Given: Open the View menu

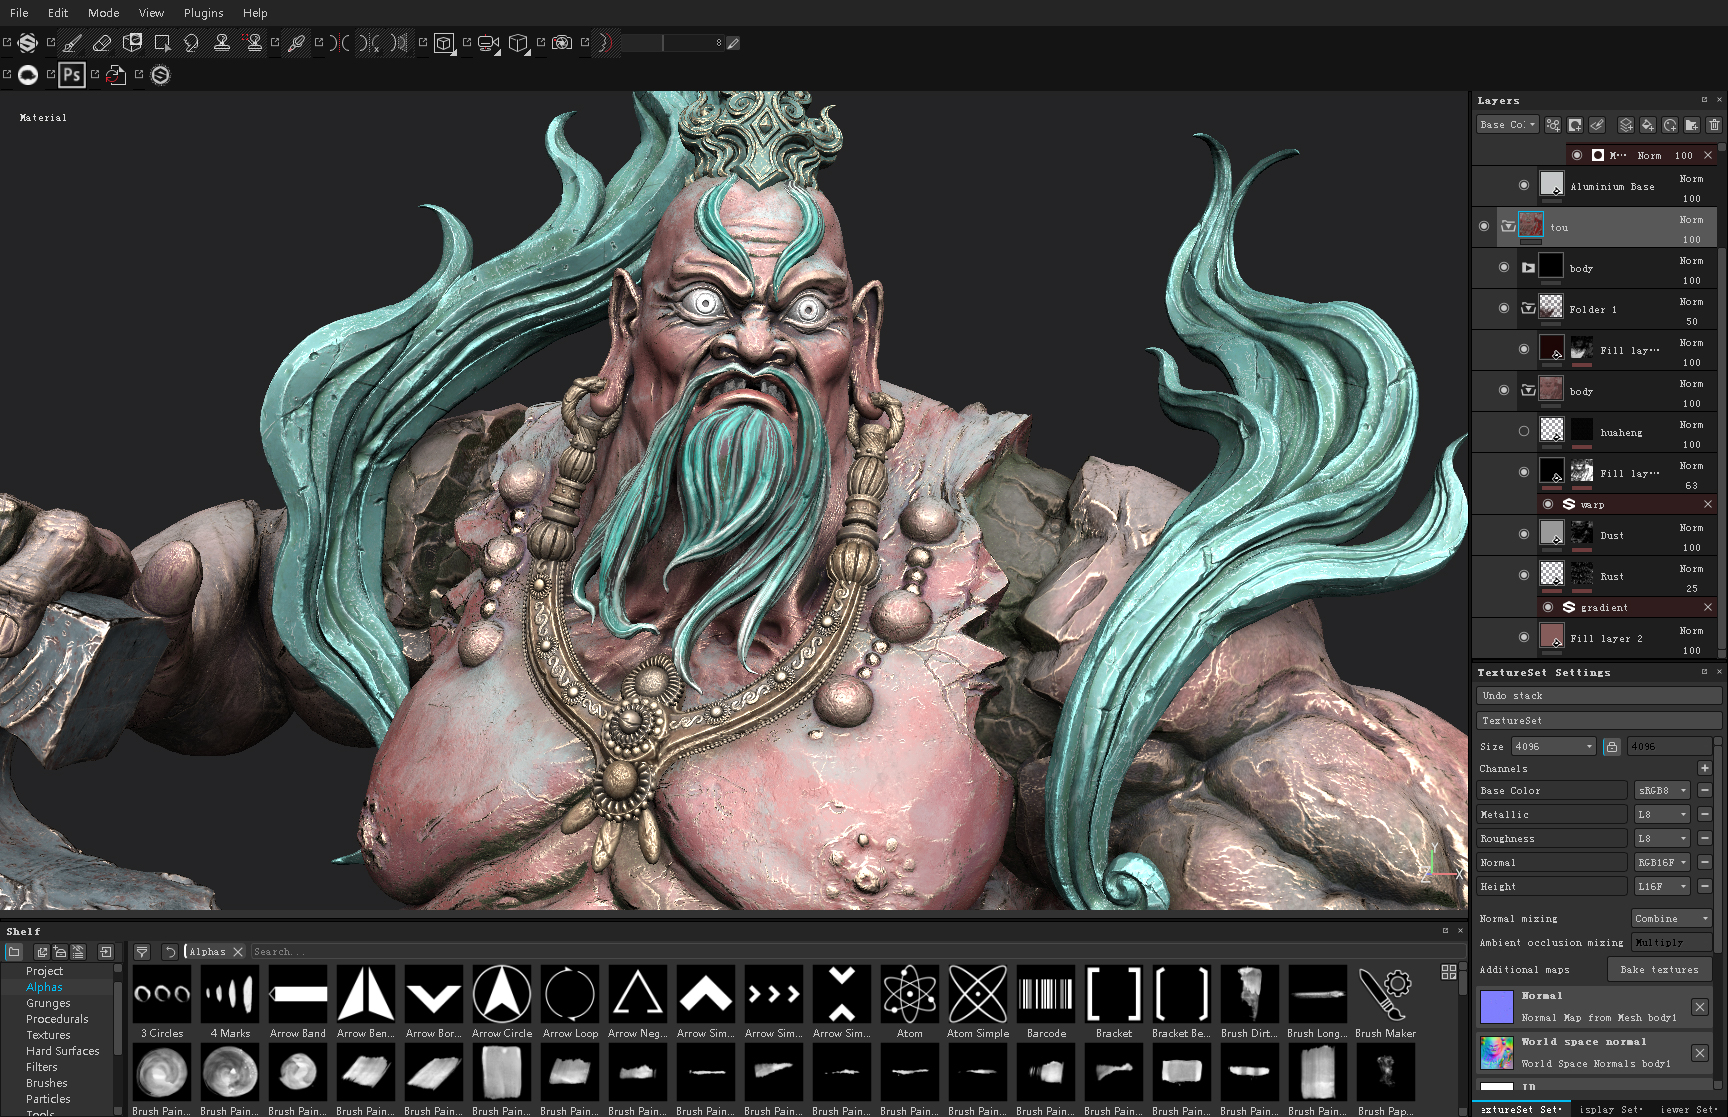Looking at the screenshot, I should [x=151, y=13].
